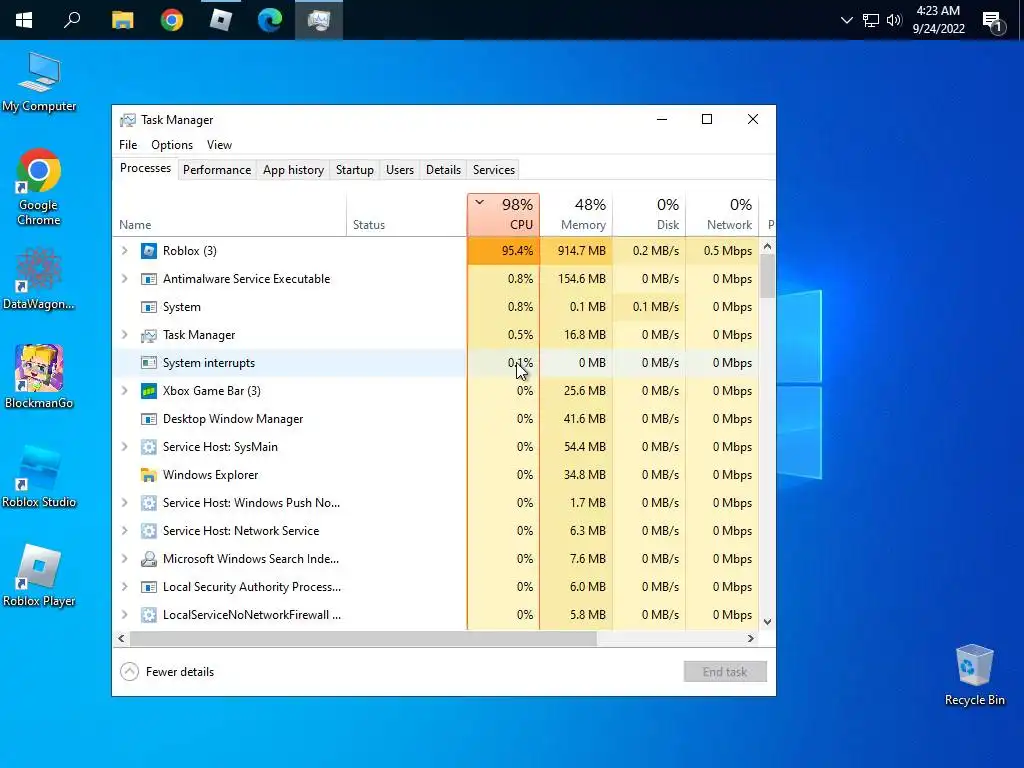Click the Service Host: SysMain gear icon
The width and height of the screenshot is (1024, 768).
pos(149,447)
